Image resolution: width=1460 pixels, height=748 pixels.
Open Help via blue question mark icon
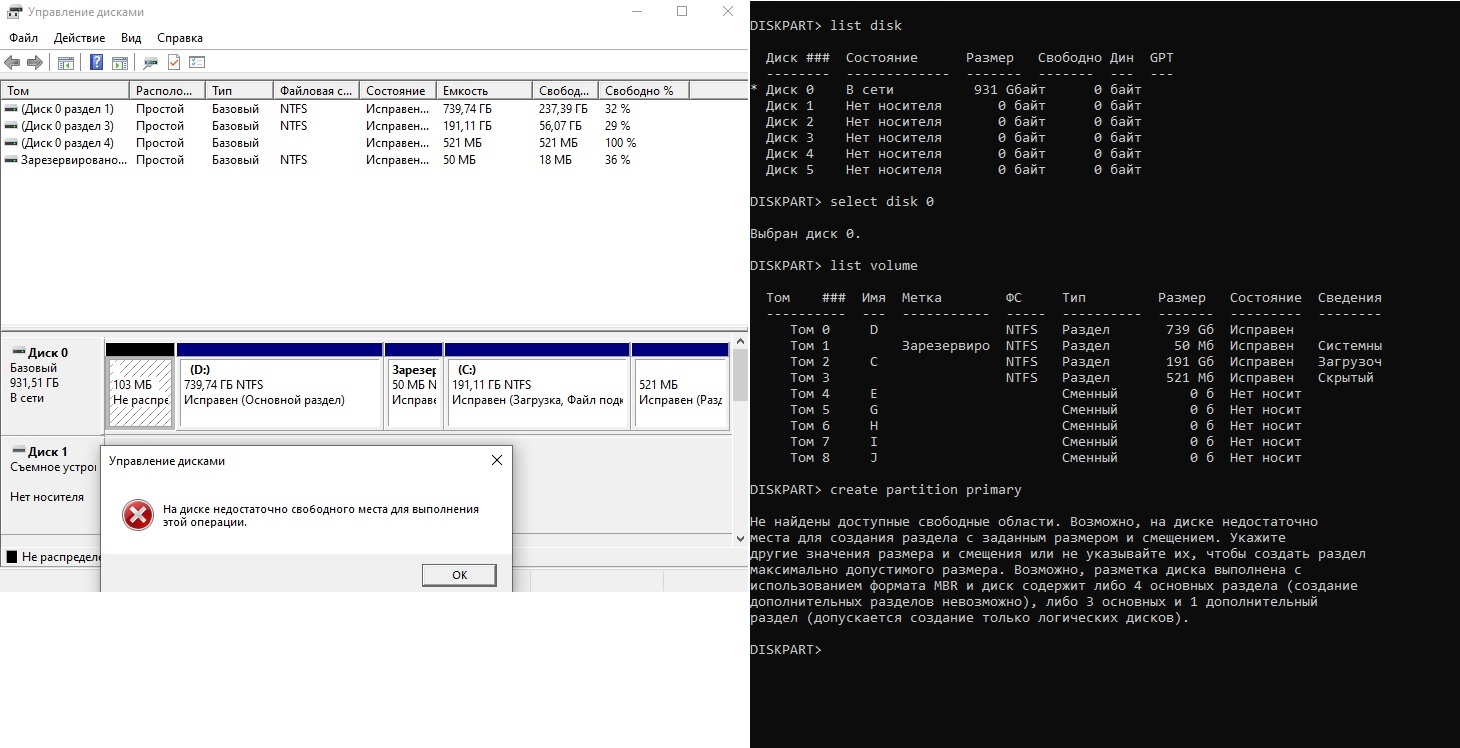(x=97, y=63)
